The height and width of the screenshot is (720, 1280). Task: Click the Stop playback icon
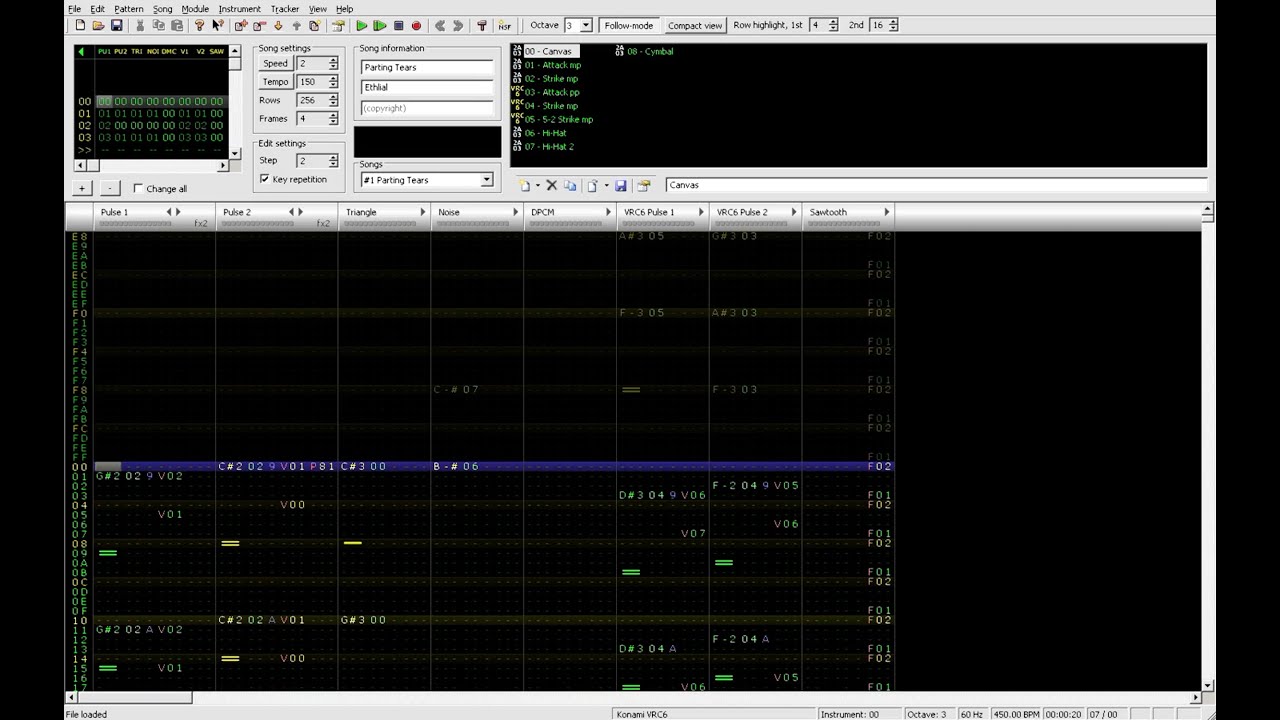[398, 25]
